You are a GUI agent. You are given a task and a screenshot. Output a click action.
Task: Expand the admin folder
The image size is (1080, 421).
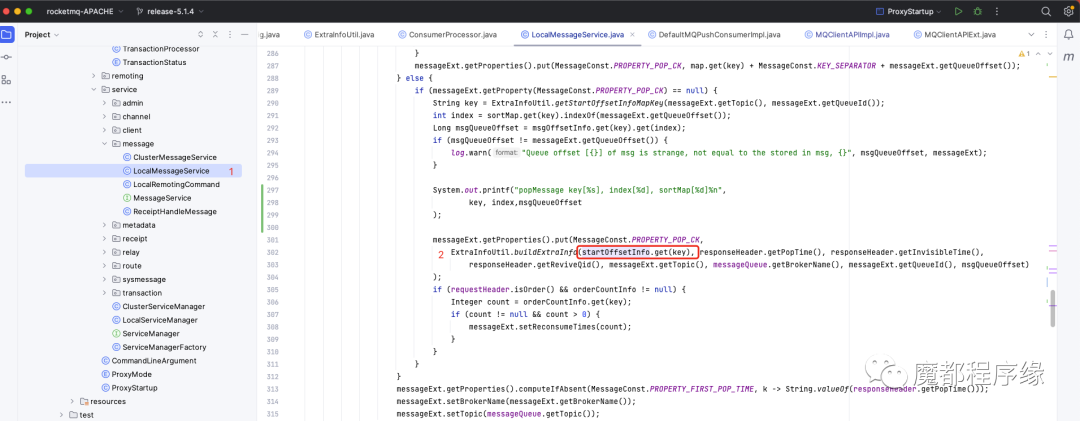(x=105, y=103)
